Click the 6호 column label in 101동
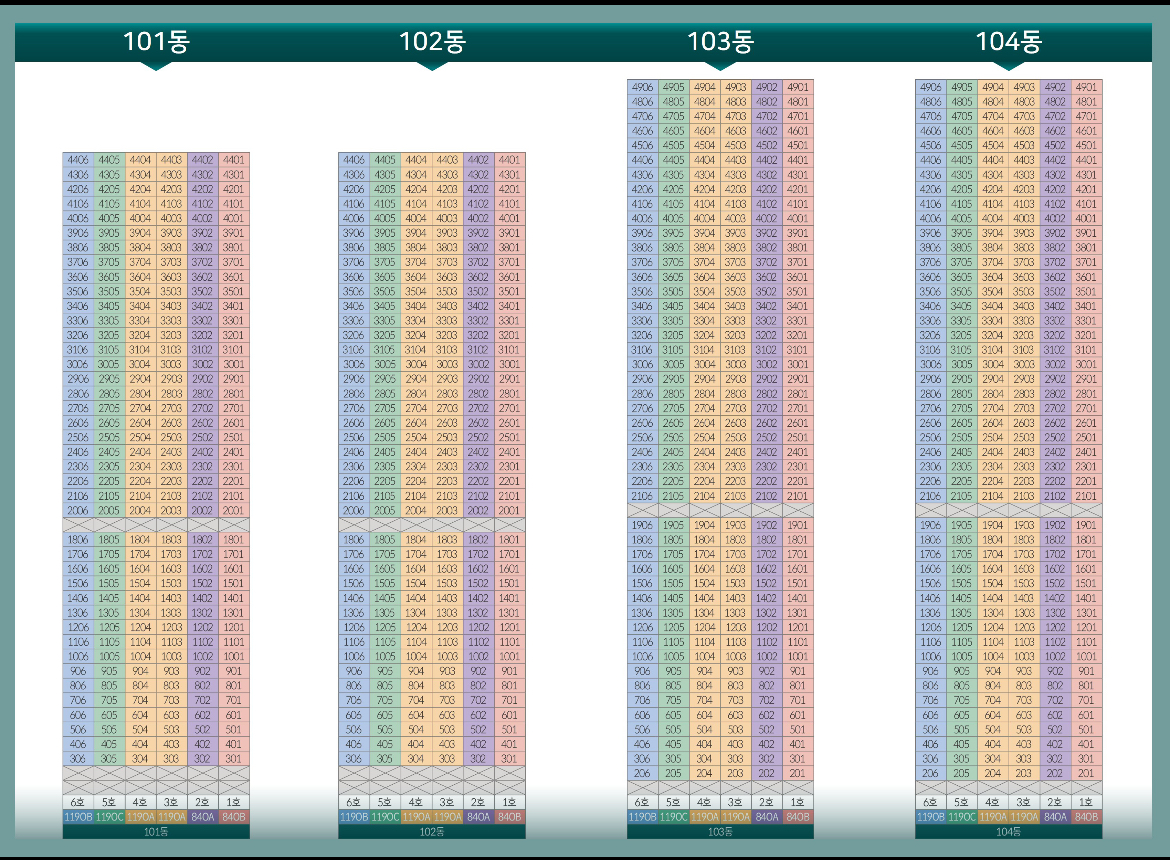This screenshot has height=860, width=1170. pos(78,802)
